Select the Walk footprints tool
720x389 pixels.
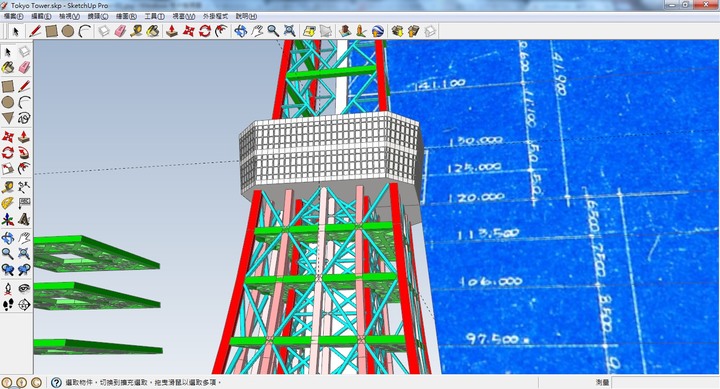pyautogui.click(x=8, y=304)
